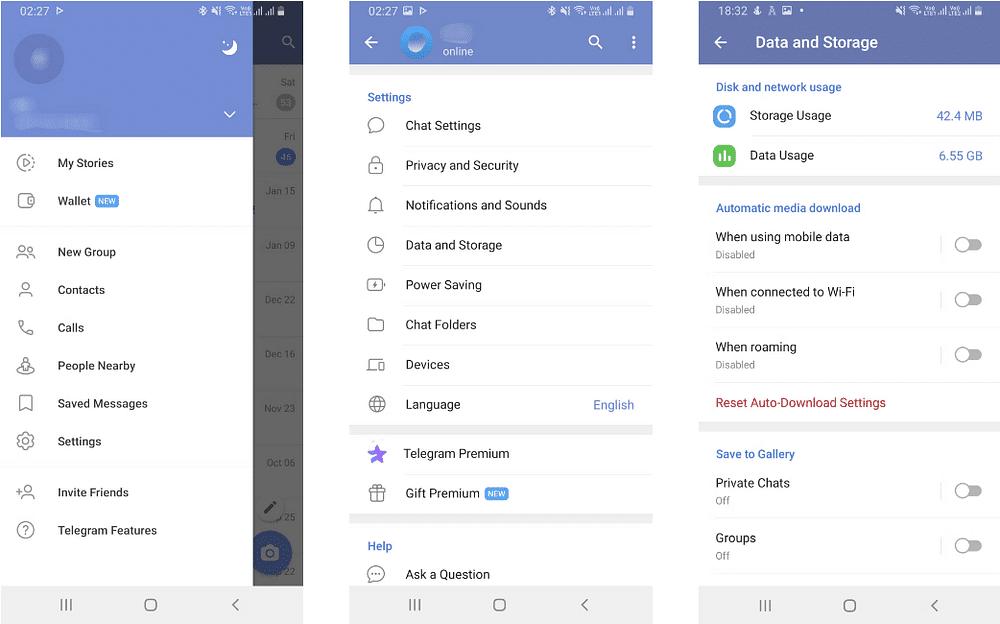Tap profile avatar in Settings header
1000x624 pixels.
pyautogui.click(x=416, y=43)
